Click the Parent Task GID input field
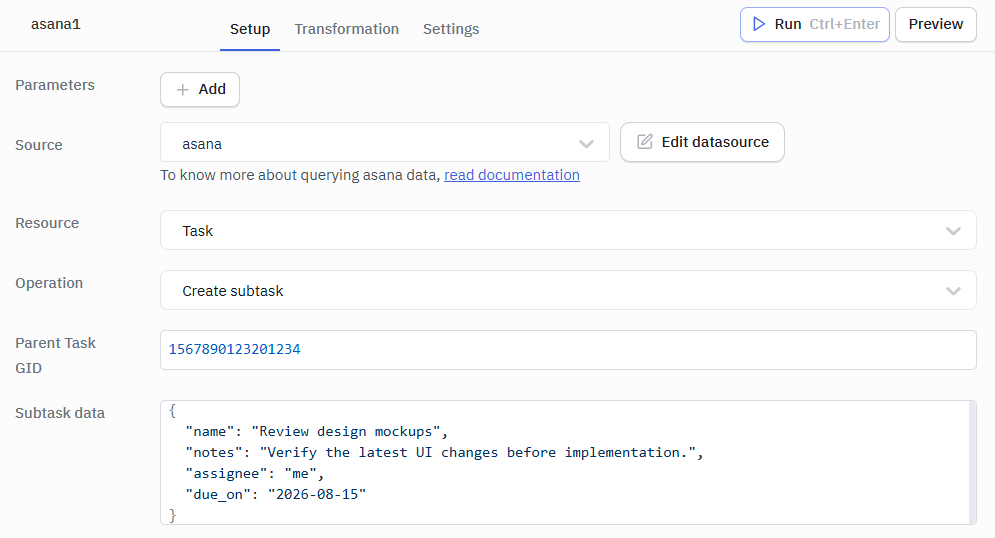995x538 pixels. (x=568, y=350)
